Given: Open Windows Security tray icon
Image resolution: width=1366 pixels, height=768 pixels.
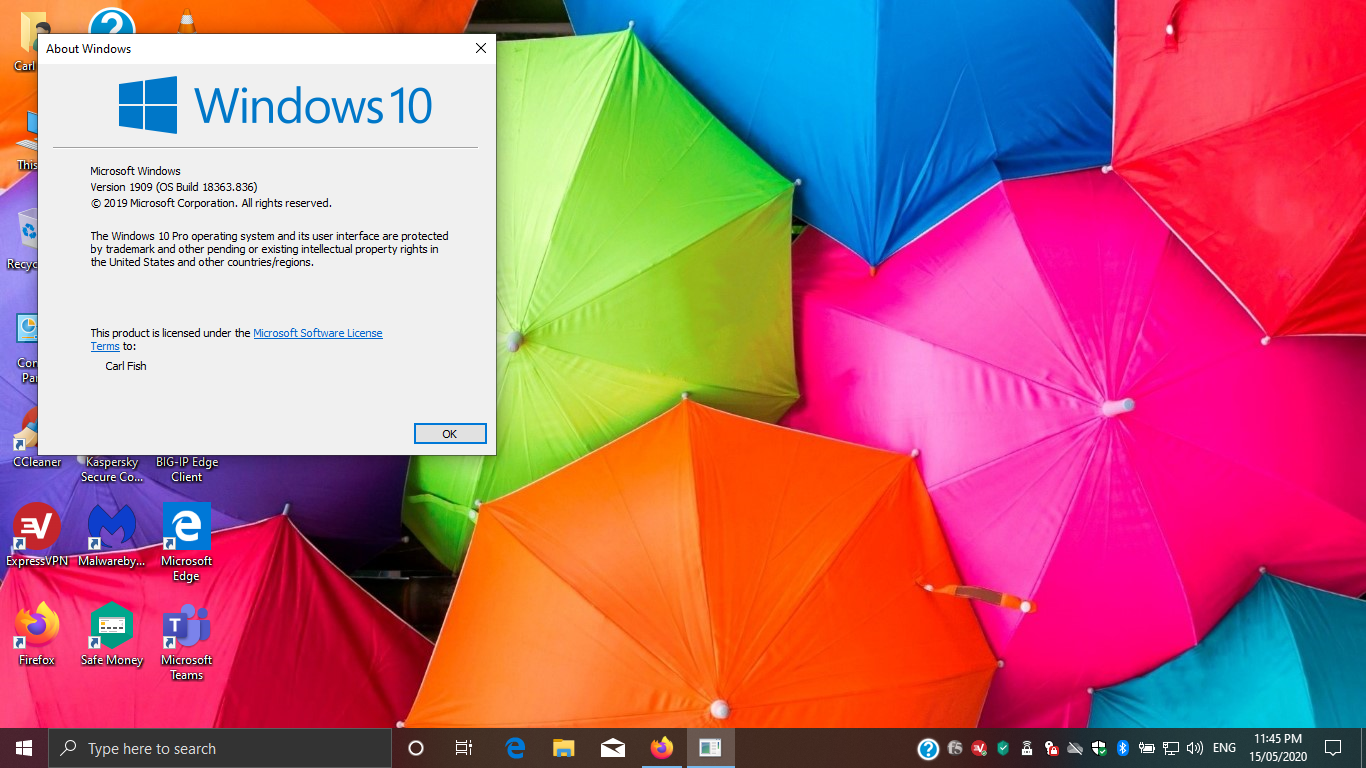Looking at the screenshot, I should coord(1099,748).
